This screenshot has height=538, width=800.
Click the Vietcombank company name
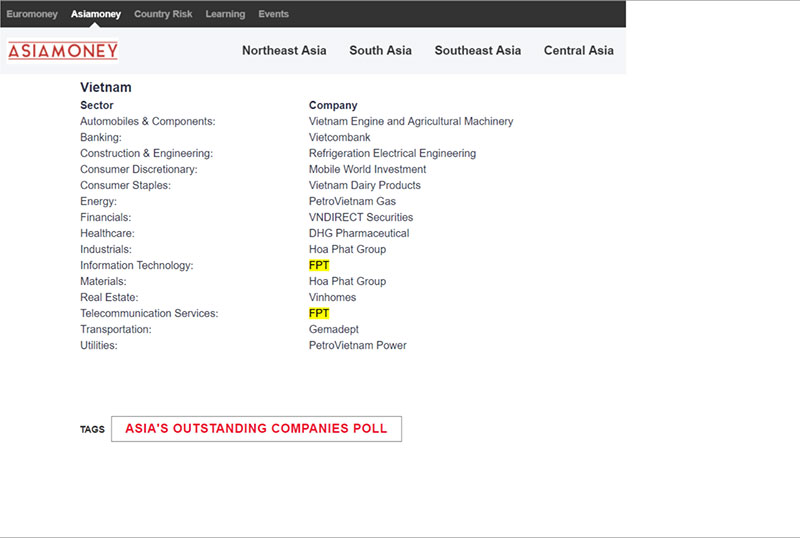[339, 137]
